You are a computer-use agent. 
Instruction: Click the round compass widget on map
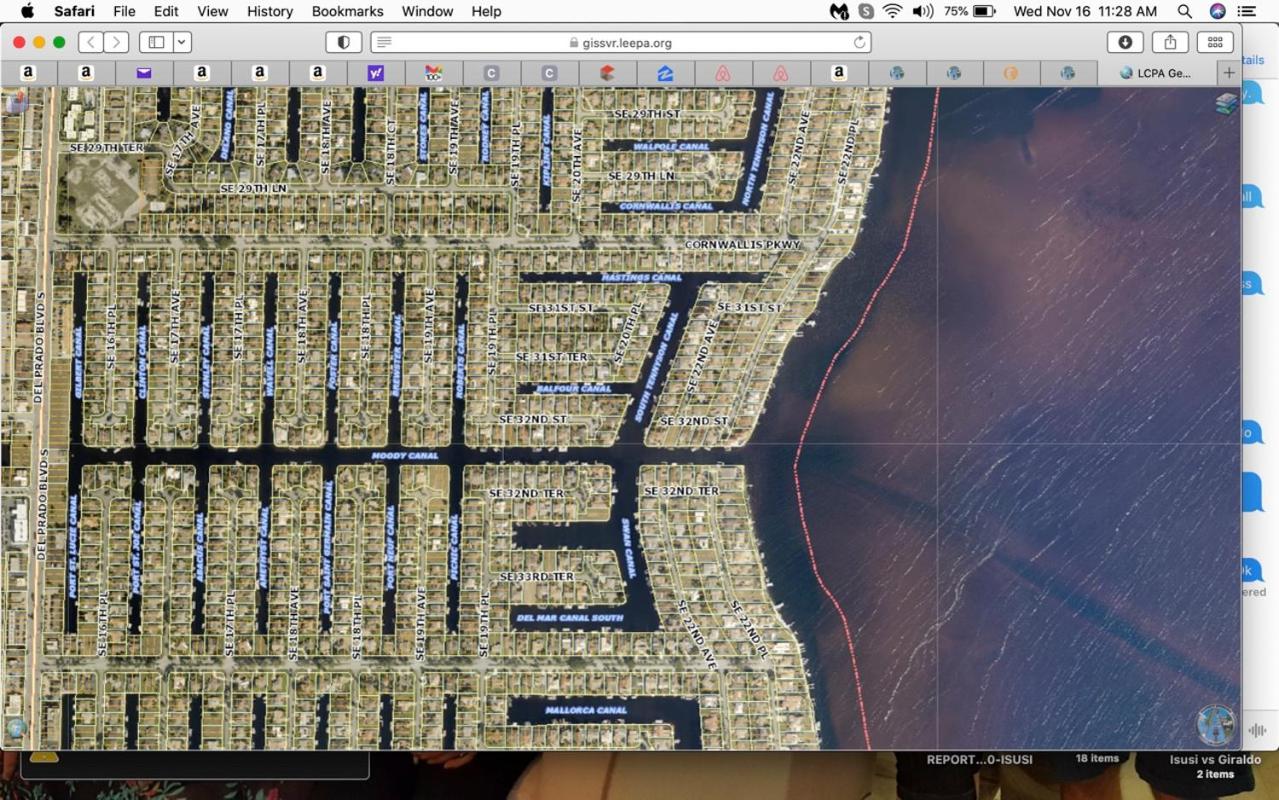coord(1216,725)
